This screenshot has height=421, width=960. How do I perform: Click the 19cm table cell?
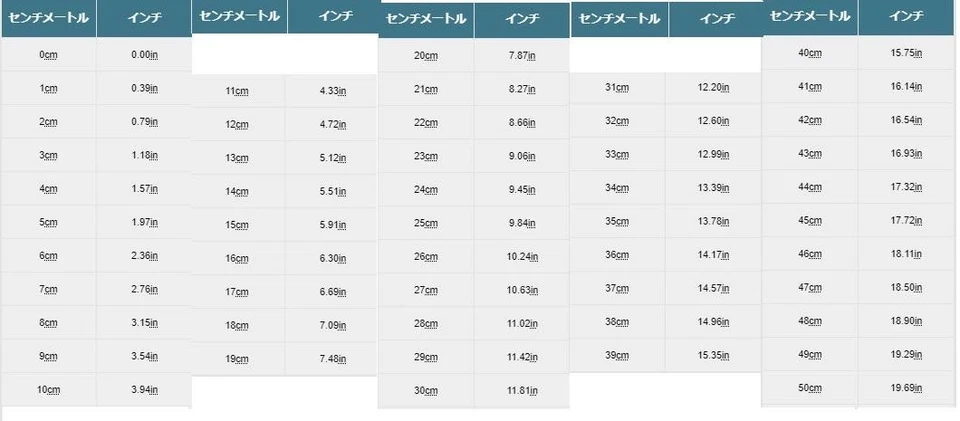tap(237, 359)
